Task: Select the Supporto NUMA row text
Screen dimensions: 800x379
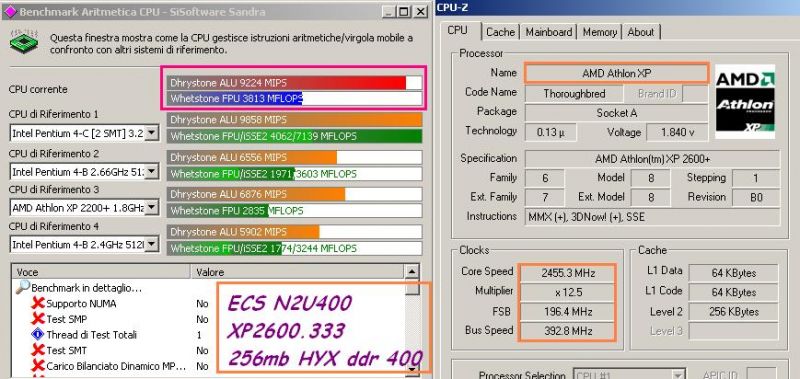Action: pos(81,304)
